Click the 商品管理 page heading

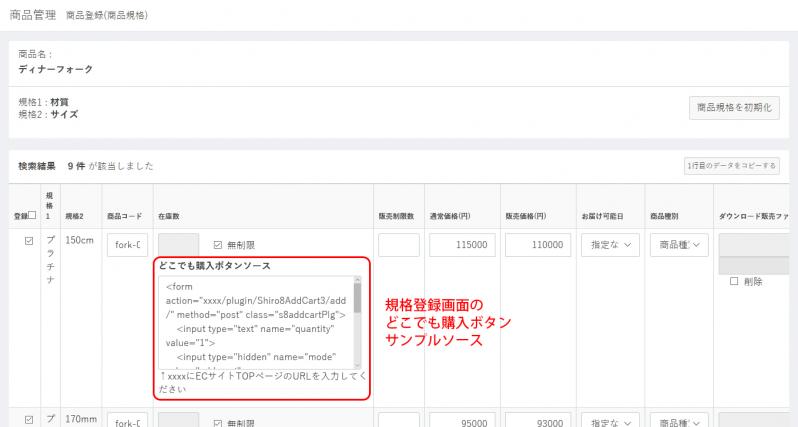33,15
